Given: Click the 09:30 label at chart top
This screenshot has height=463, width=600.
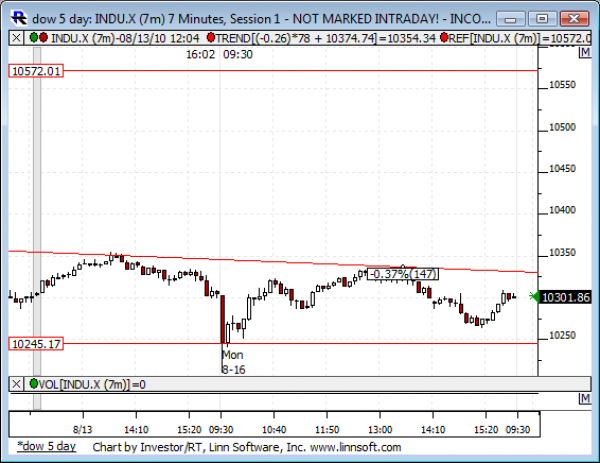Looking at the screenshot, I should [x=238, y=54].
